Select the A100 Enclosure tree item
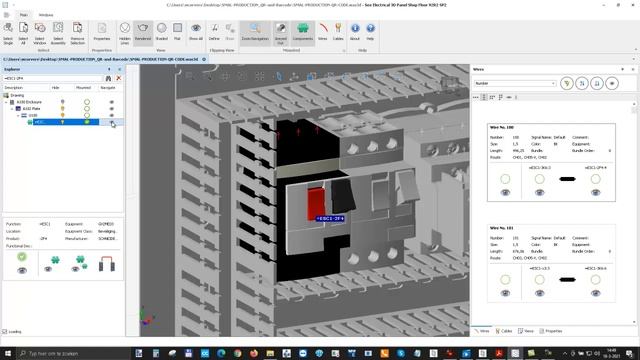 (29, 102)
